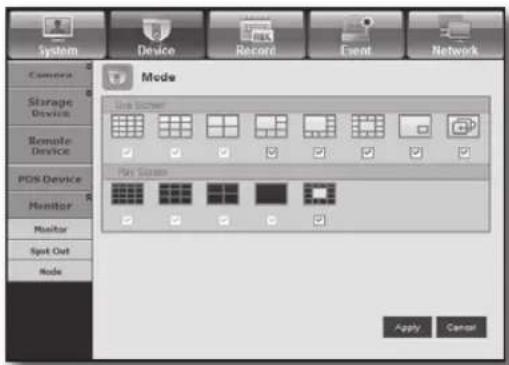Viewport: 509px width, 365px height.
Task: Select Storage Device in the sidebar
Action: point(50,107)
